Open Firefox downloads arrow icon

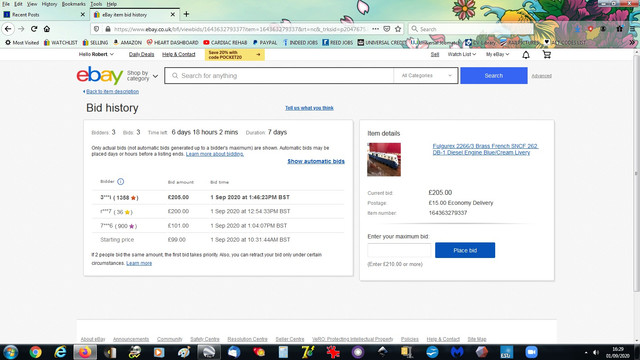(577, 29)
